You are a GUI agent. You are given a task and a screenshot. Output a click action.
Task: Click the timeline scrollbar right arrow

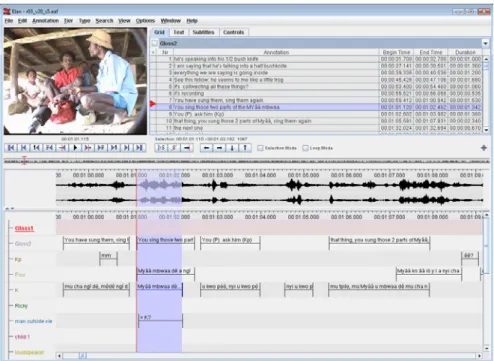point(479,356)
